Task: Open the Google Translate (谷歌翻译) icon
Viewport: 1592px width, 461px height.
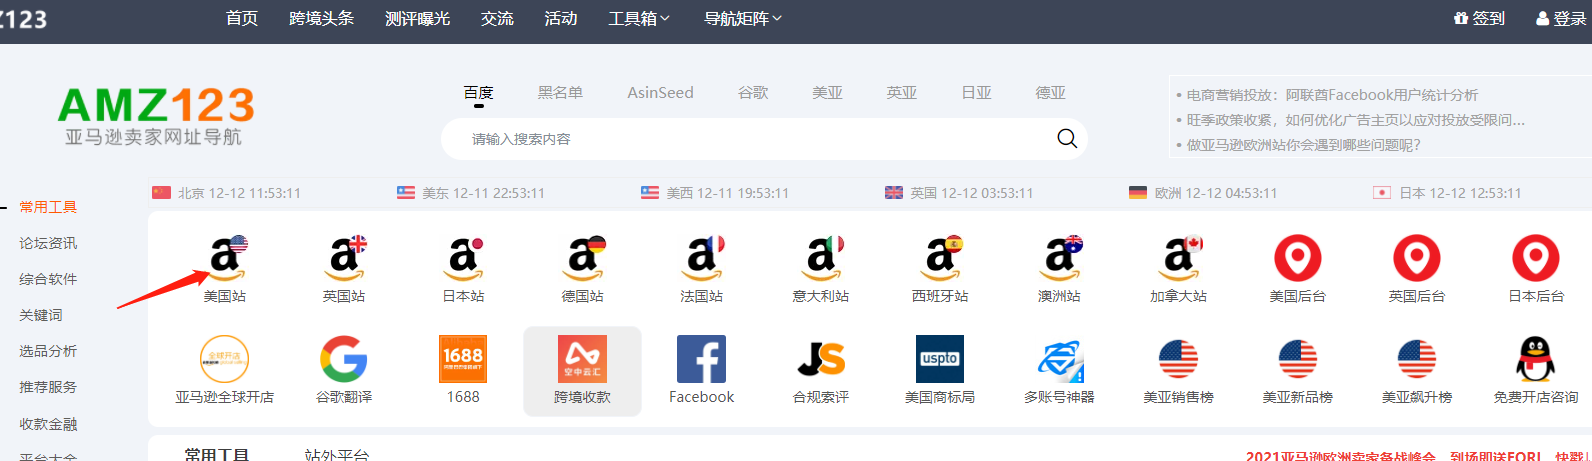Action: (344, 359)
